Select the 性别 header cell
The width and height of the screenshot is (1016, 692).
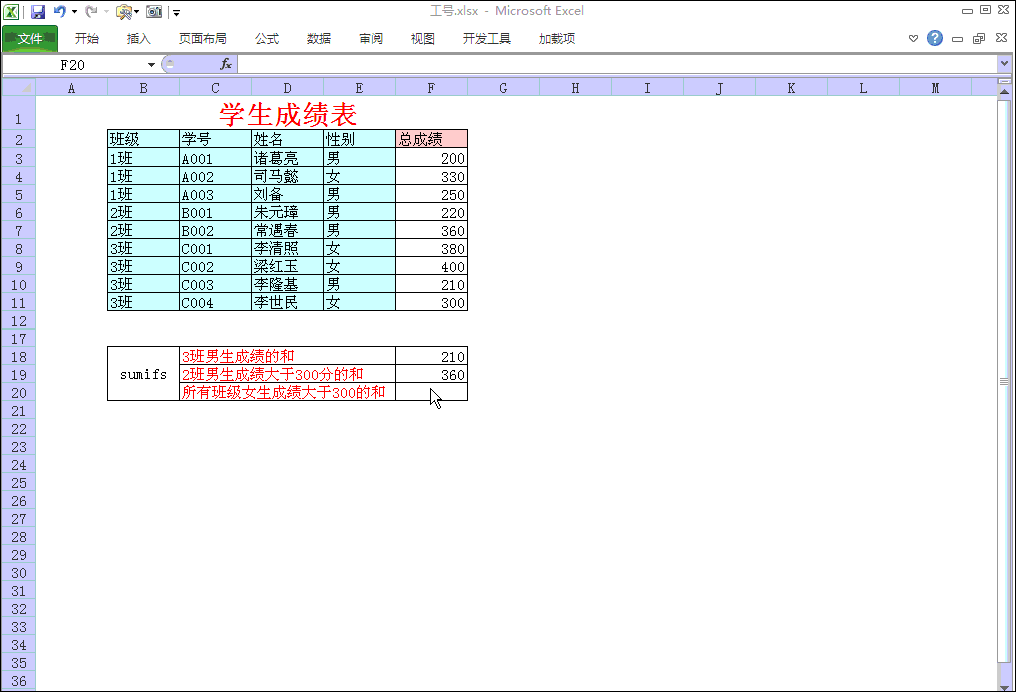359,139
